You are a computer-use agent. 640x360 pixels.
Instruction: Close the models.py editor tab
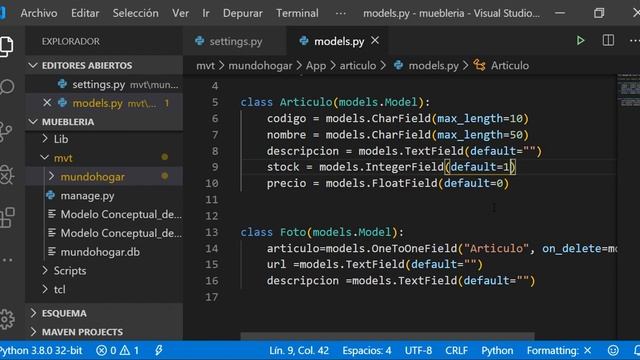click(375, 40)
